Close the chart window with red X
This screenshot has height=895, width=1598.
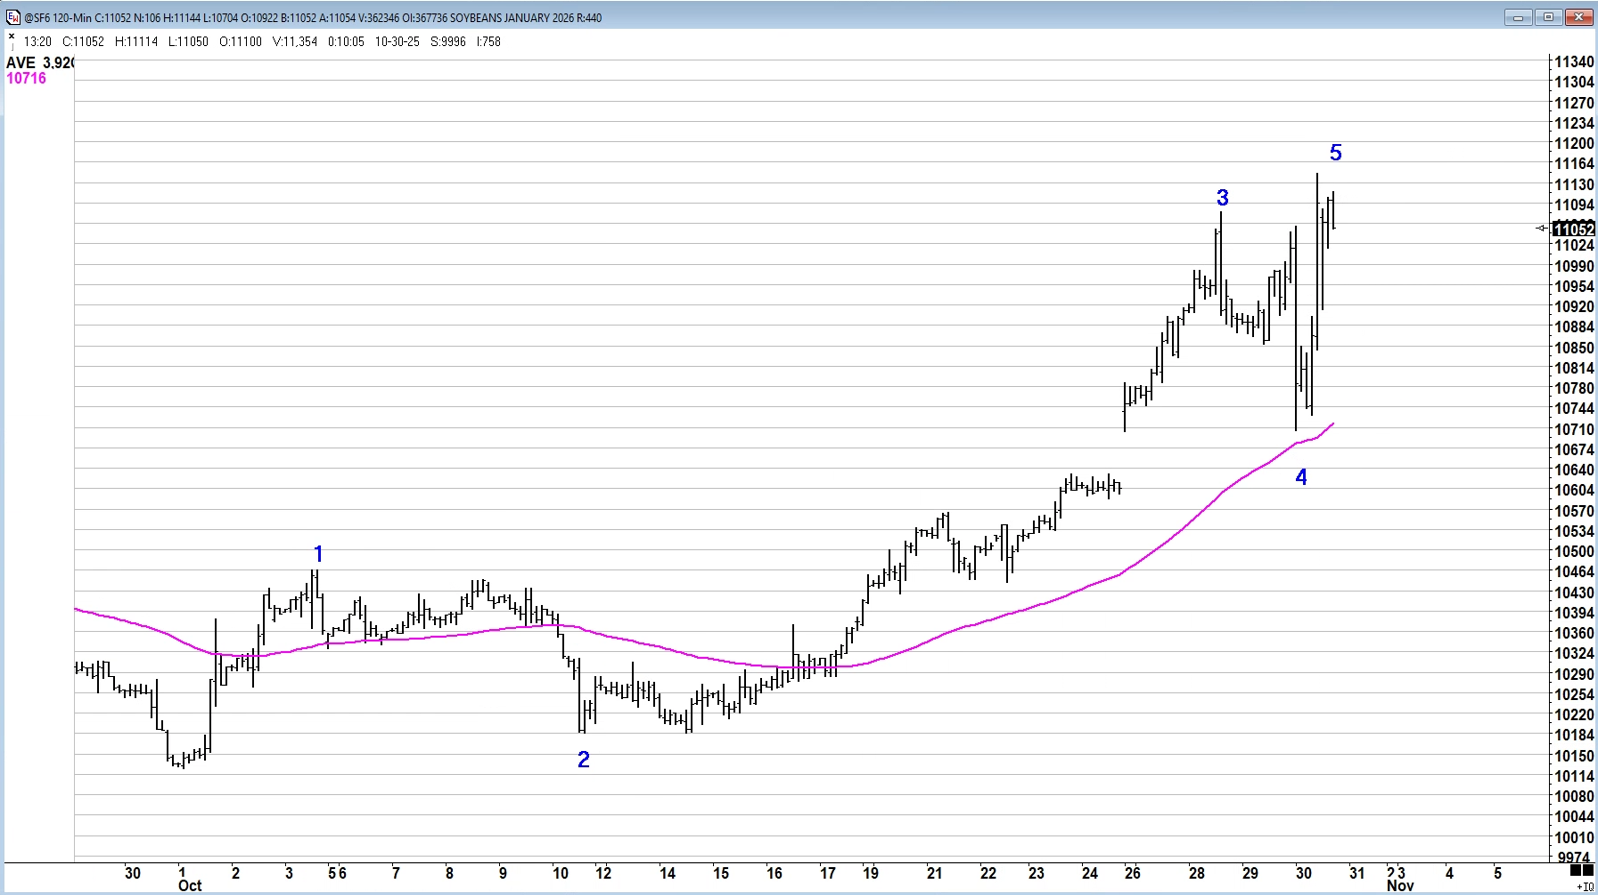click(1579, 17)
